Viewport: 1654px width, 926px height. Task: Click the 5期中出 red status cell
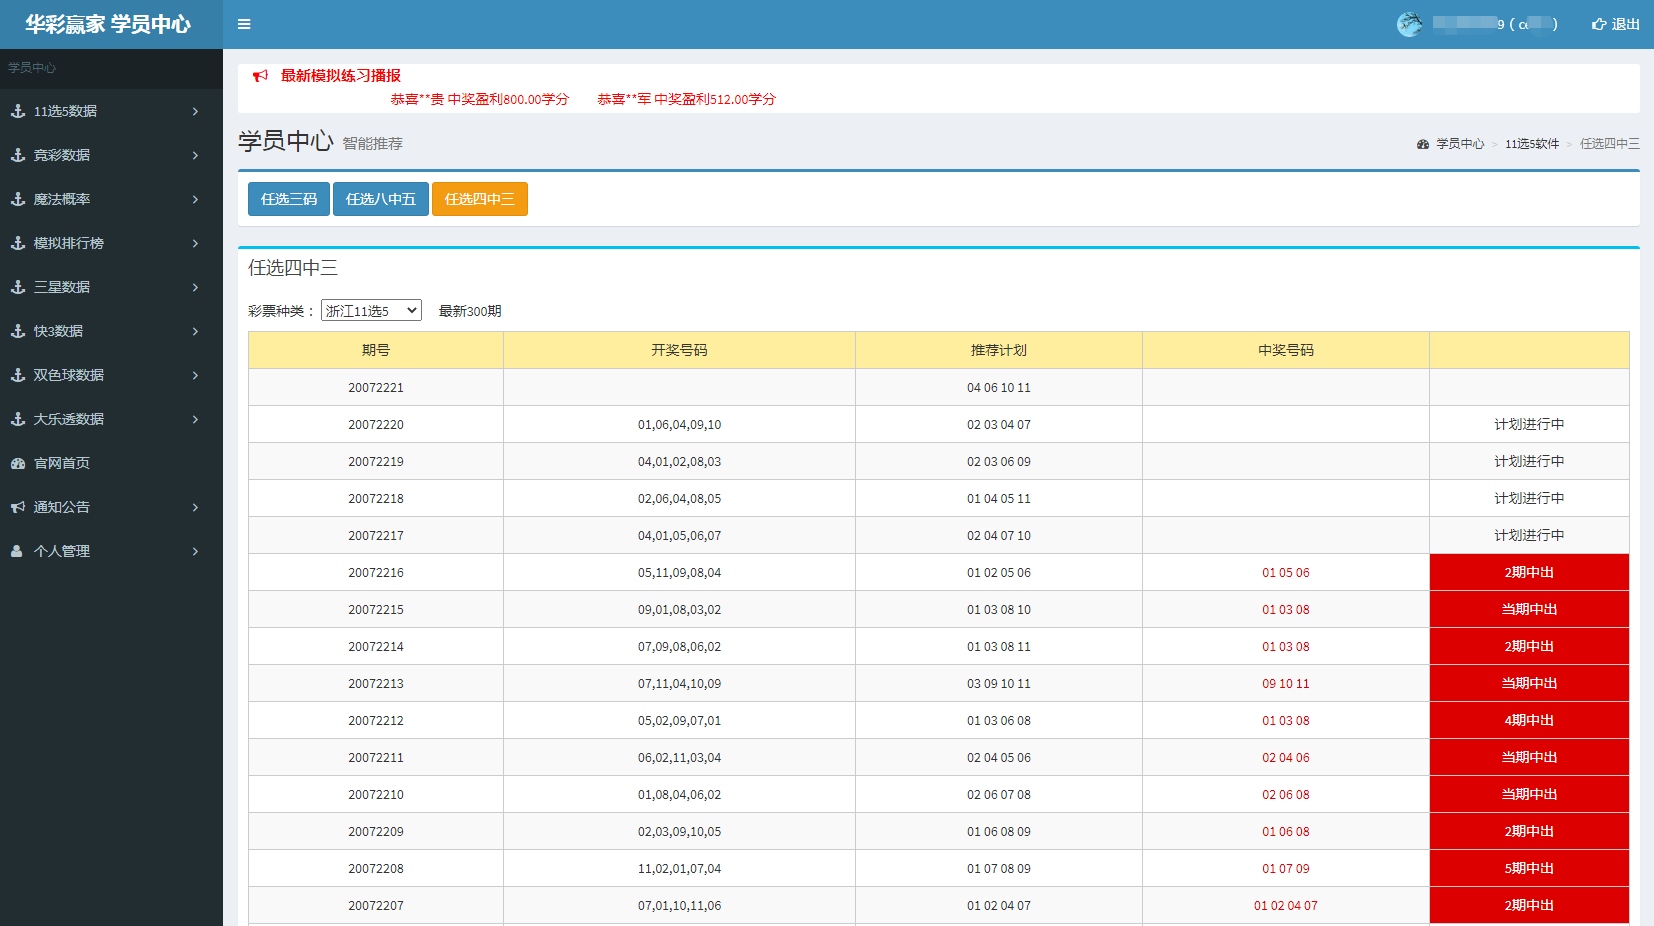click(x=1529, y=869)
